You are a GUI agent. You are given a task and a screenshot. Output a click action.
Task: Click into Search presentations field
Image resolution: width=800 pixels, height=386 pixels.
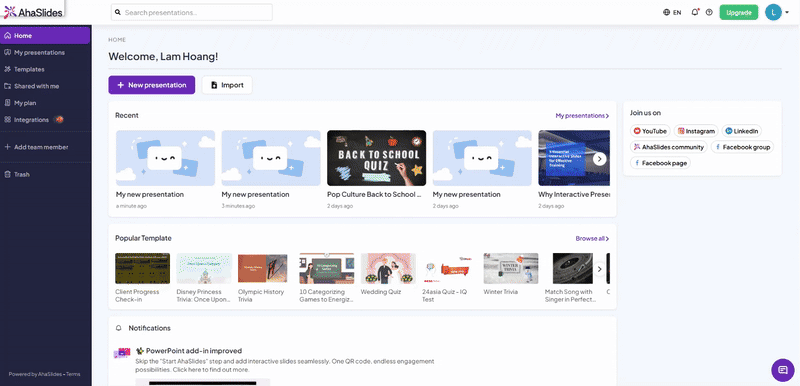click(192, 12)
